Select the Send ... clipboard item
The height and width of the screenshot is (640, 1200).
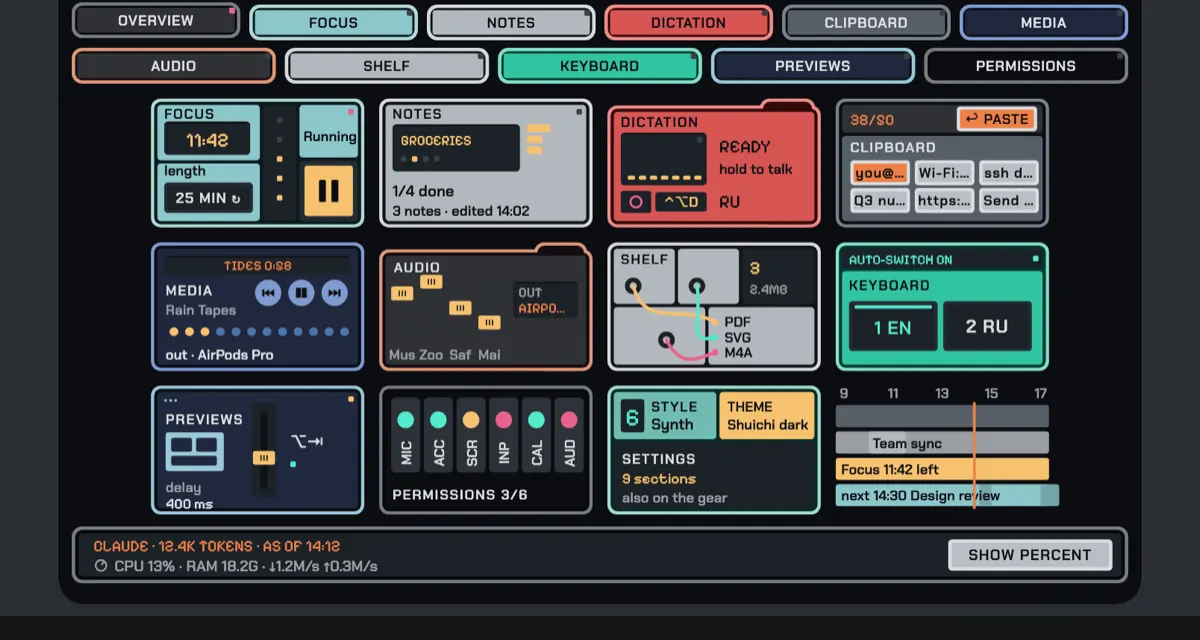[1009, 200]
